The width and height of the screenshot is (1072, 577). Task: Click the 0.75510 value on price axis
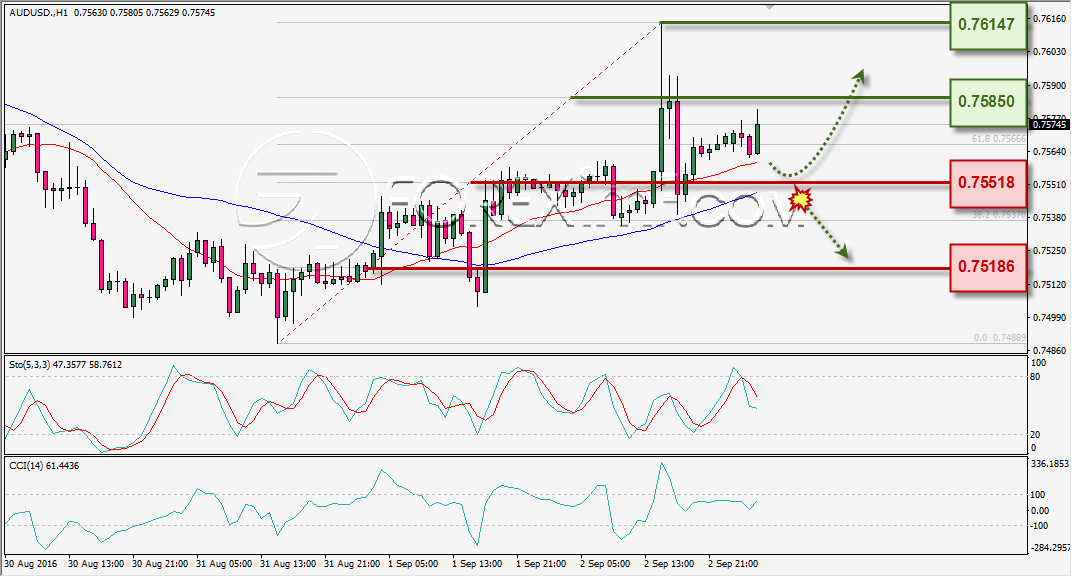tap(1049, 185)
